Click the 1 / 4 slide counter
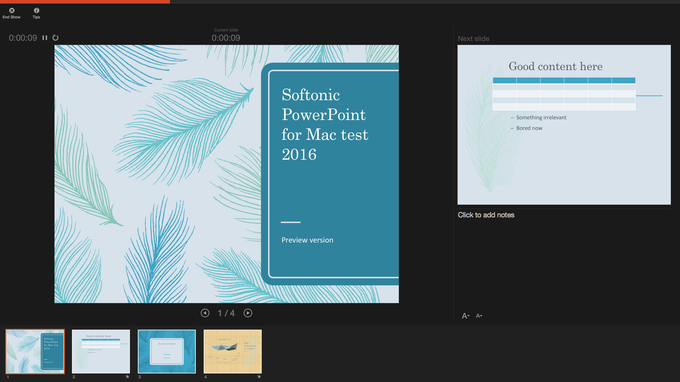This screenshot has width=680, height=382. coord(226,313)
